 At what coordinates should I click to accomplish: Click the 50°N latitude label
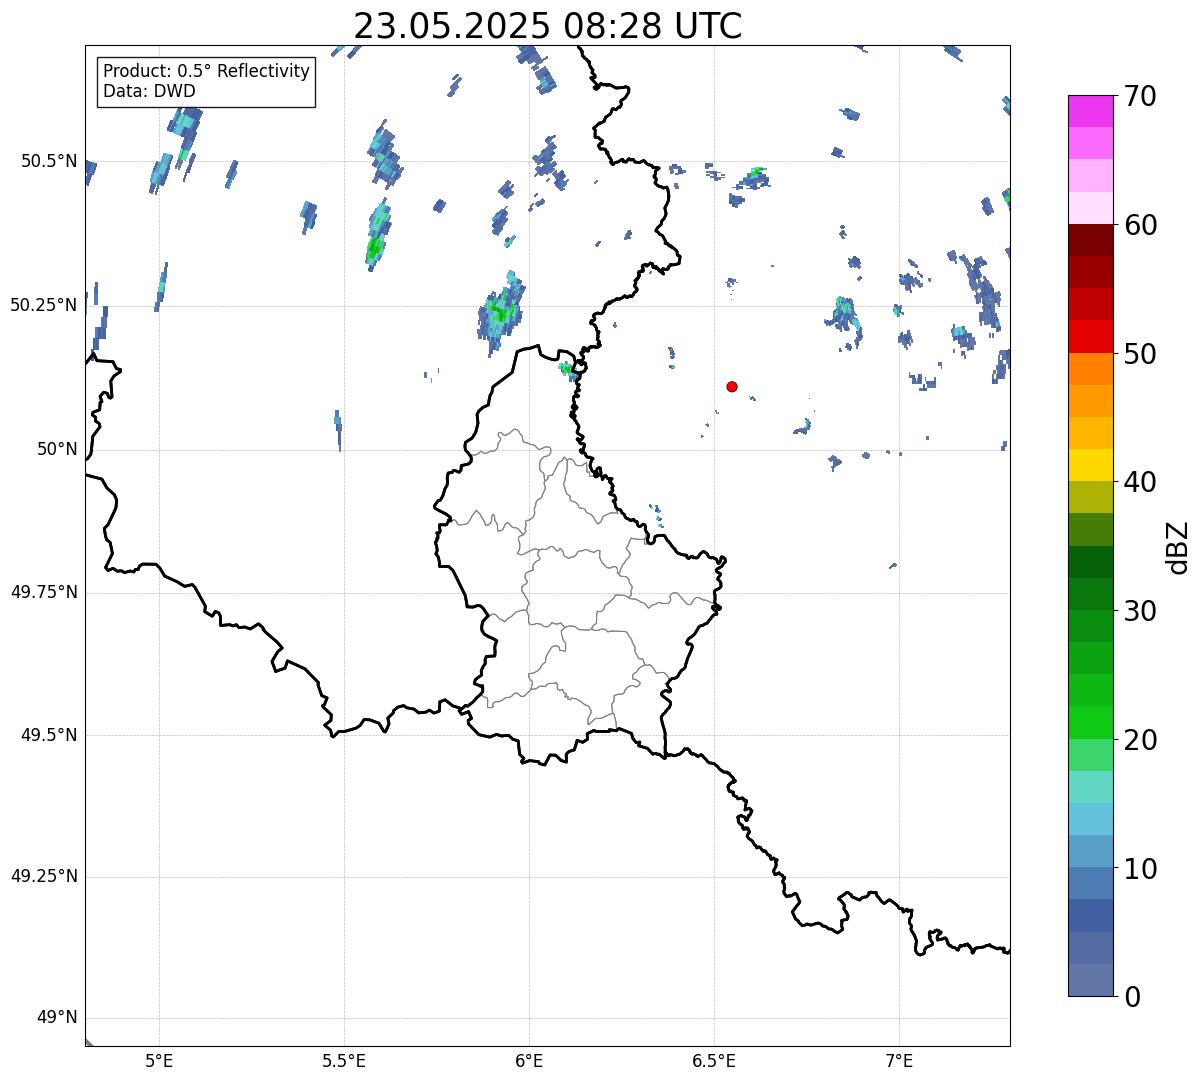(58, 449)
